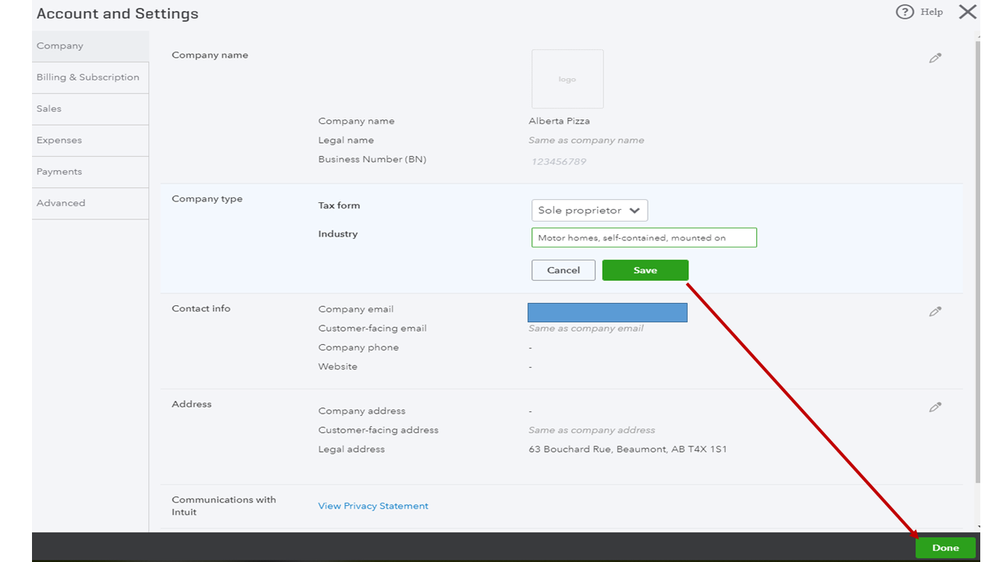Edit Company name section with pencil icon
The width and height of the screenshot is (999, 562).
click(935, 58)
